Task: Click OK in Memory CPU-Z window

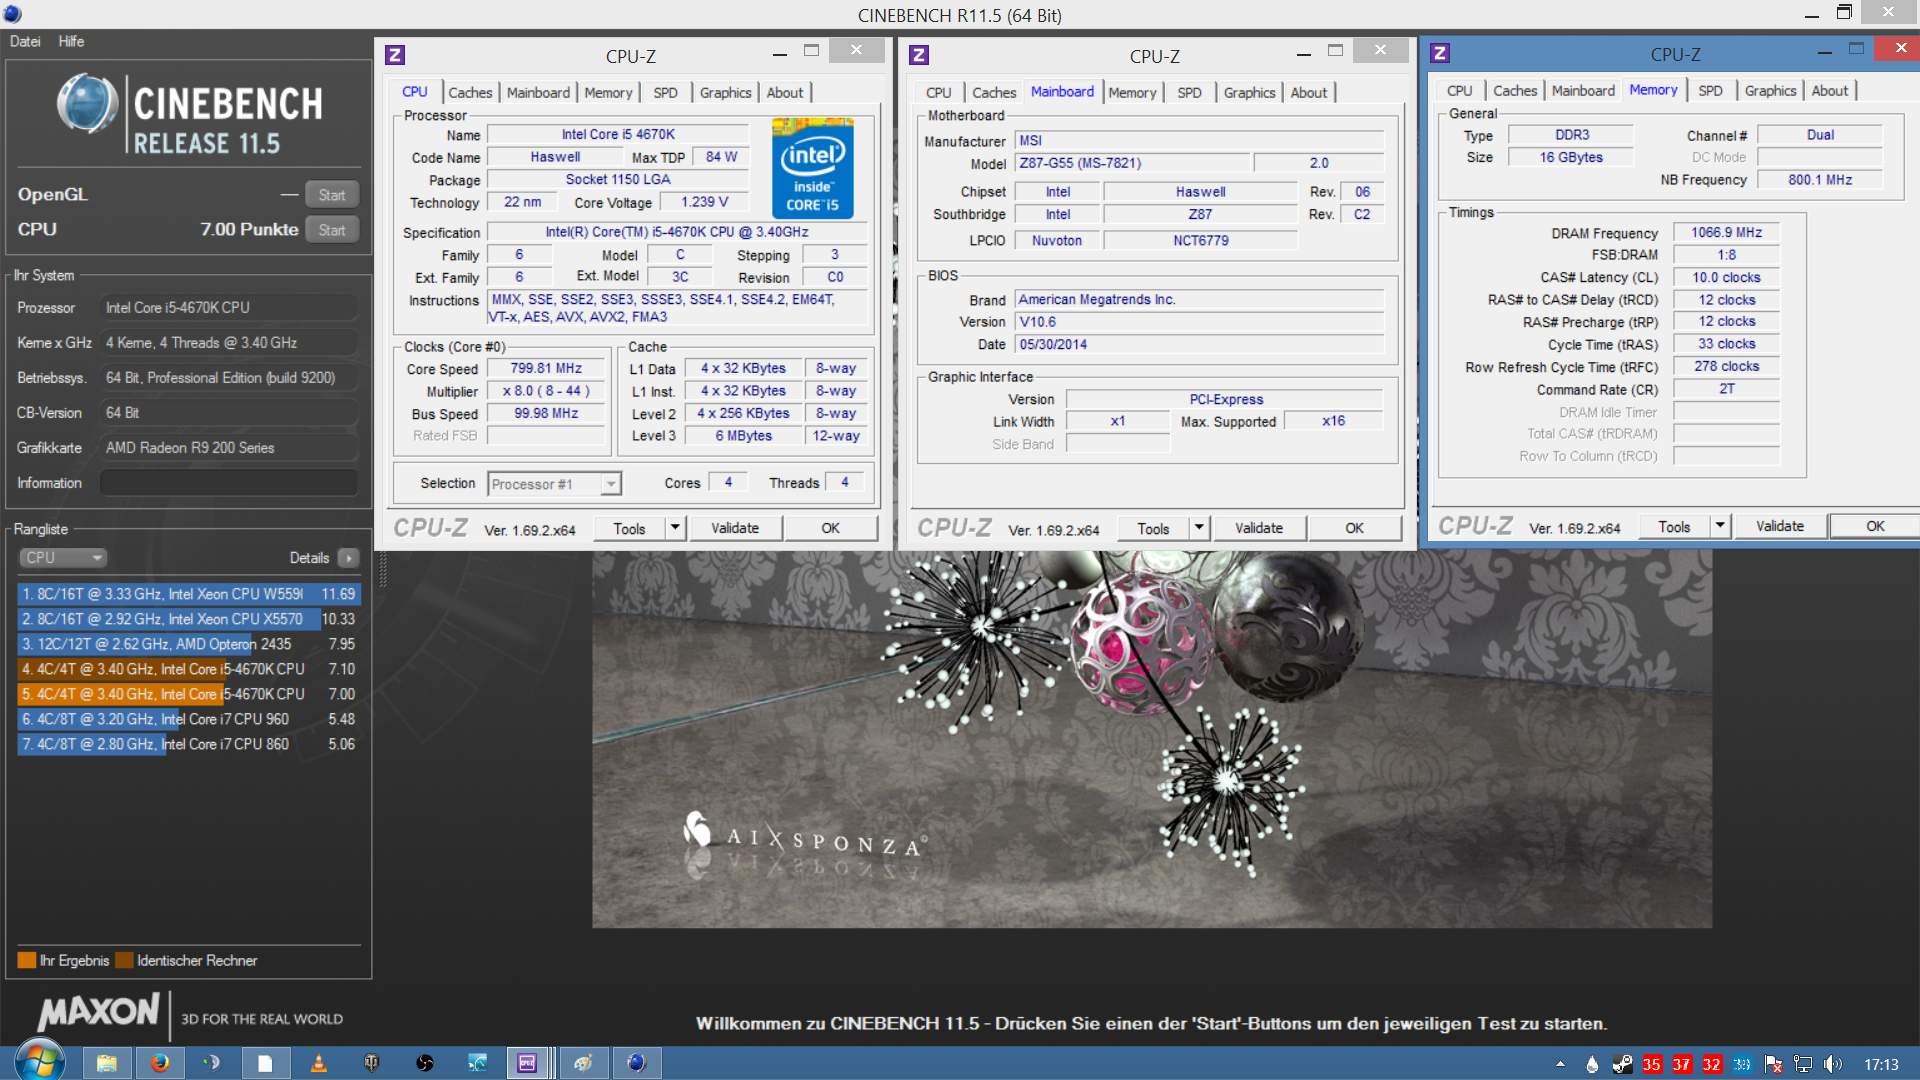Action: click(1875, 526)
